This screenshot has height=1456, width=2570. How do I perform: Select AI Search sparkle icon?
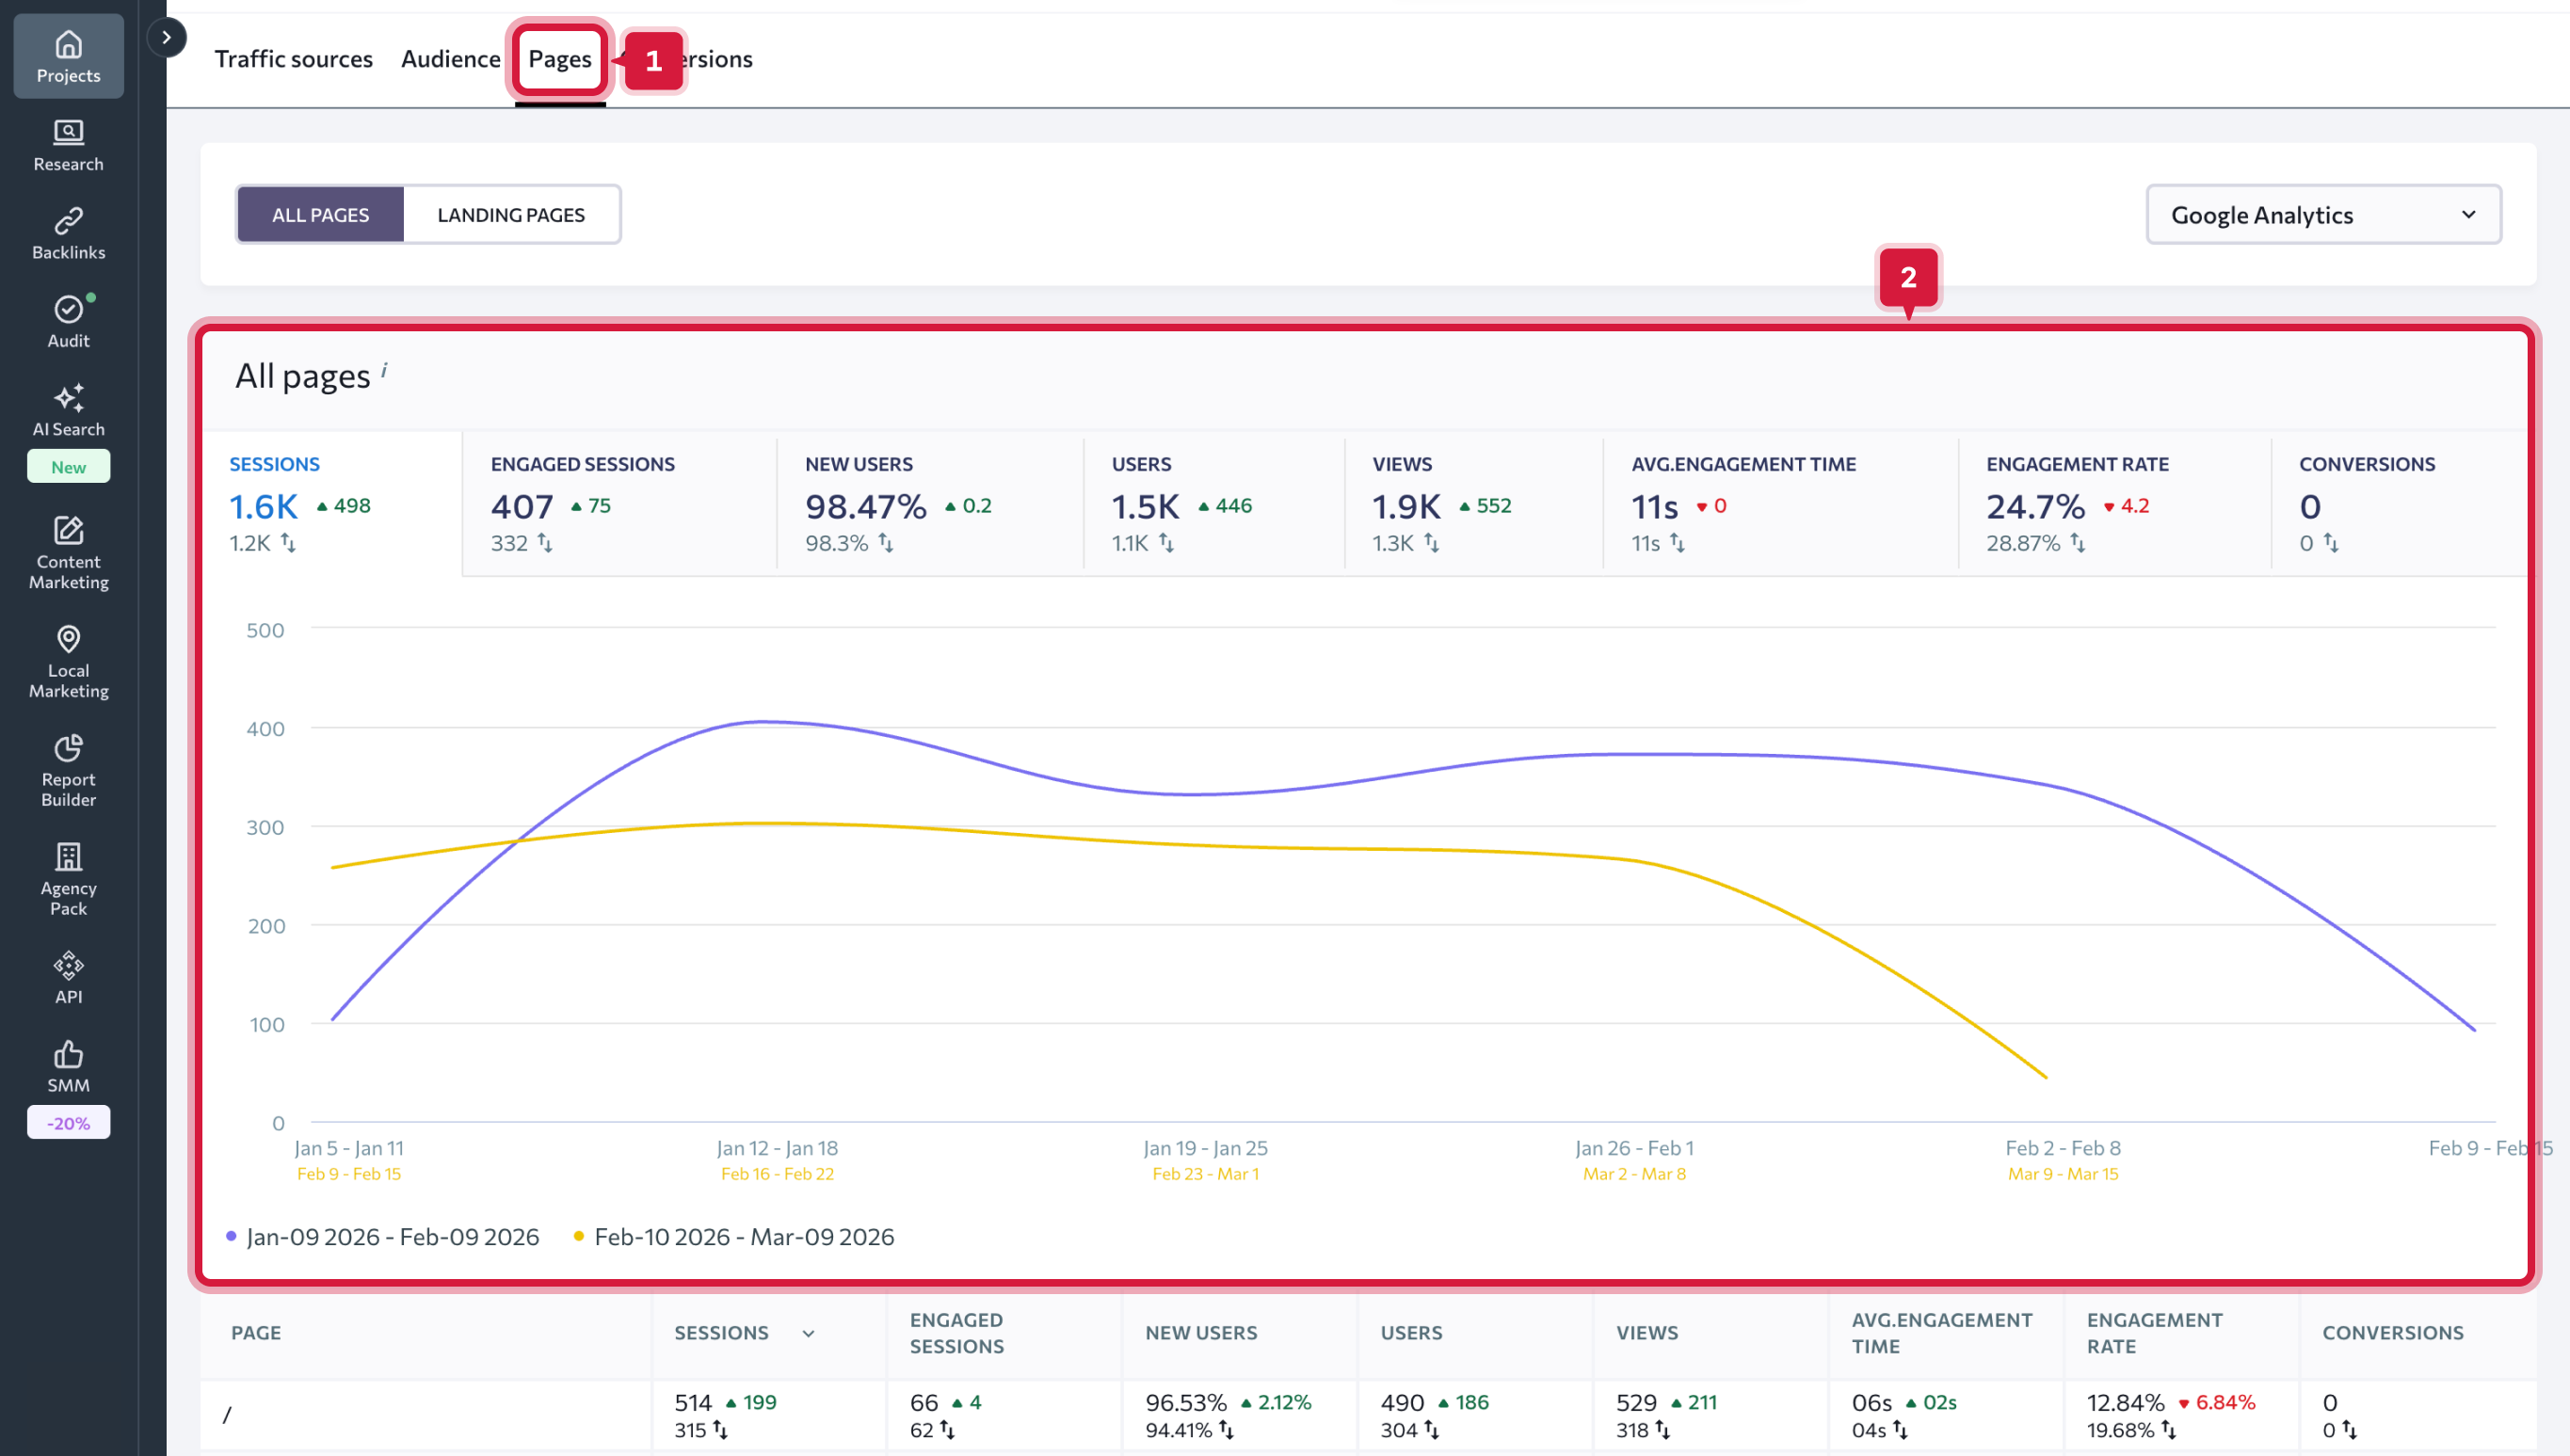point(68,398)
